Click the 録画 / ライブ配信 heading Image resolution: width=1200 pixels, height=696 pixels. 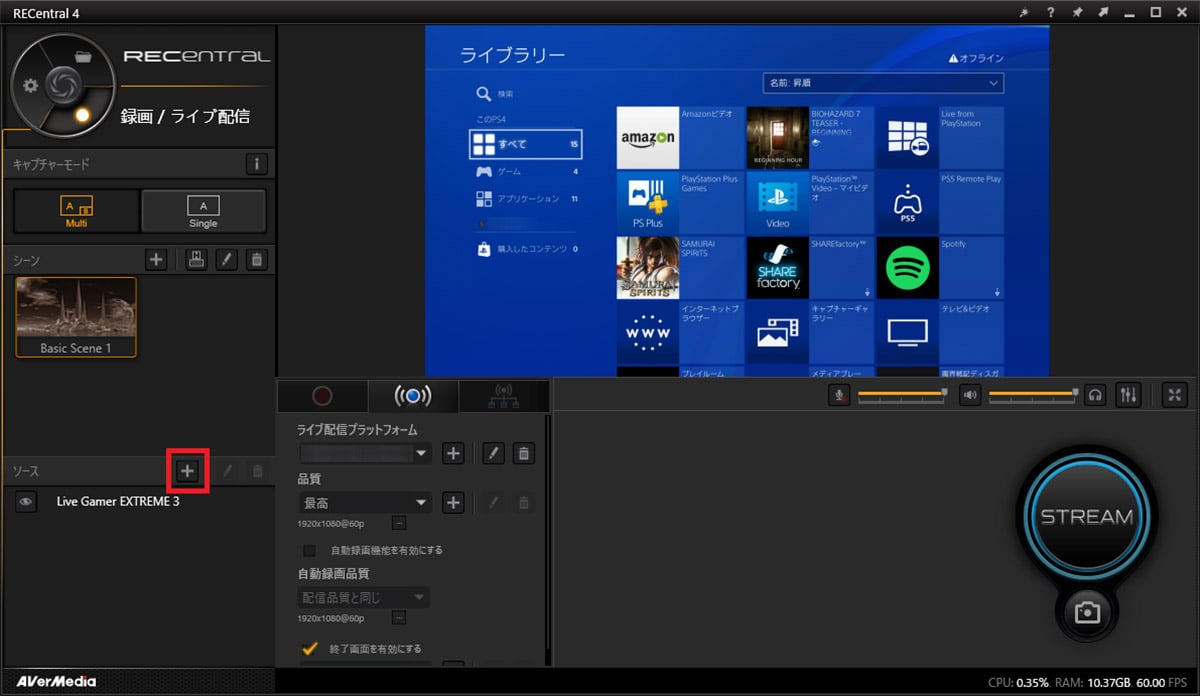pos(185,116)
